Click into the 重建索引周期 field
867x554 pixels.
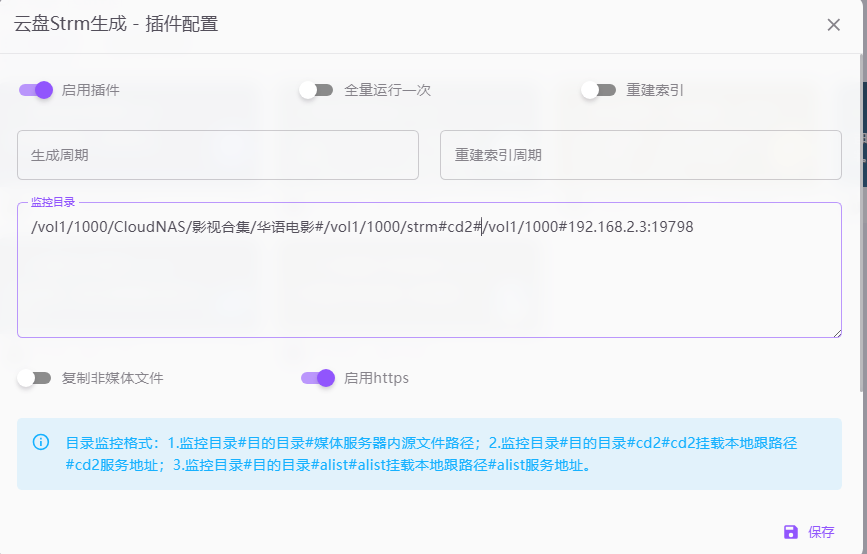(641, 155)
